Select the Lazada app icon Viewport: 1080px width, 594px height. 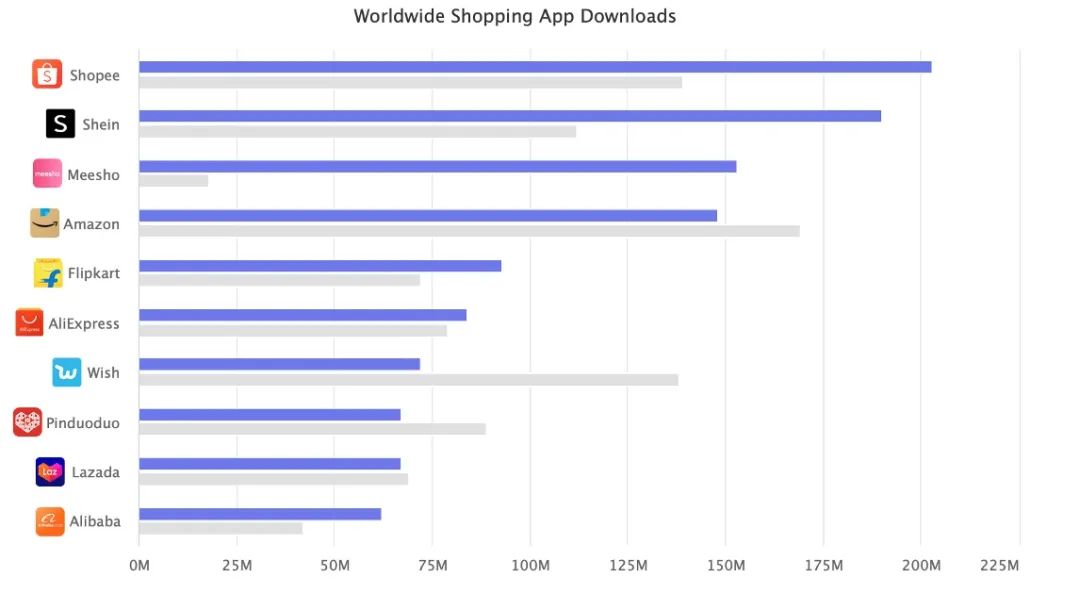point(50,472)
